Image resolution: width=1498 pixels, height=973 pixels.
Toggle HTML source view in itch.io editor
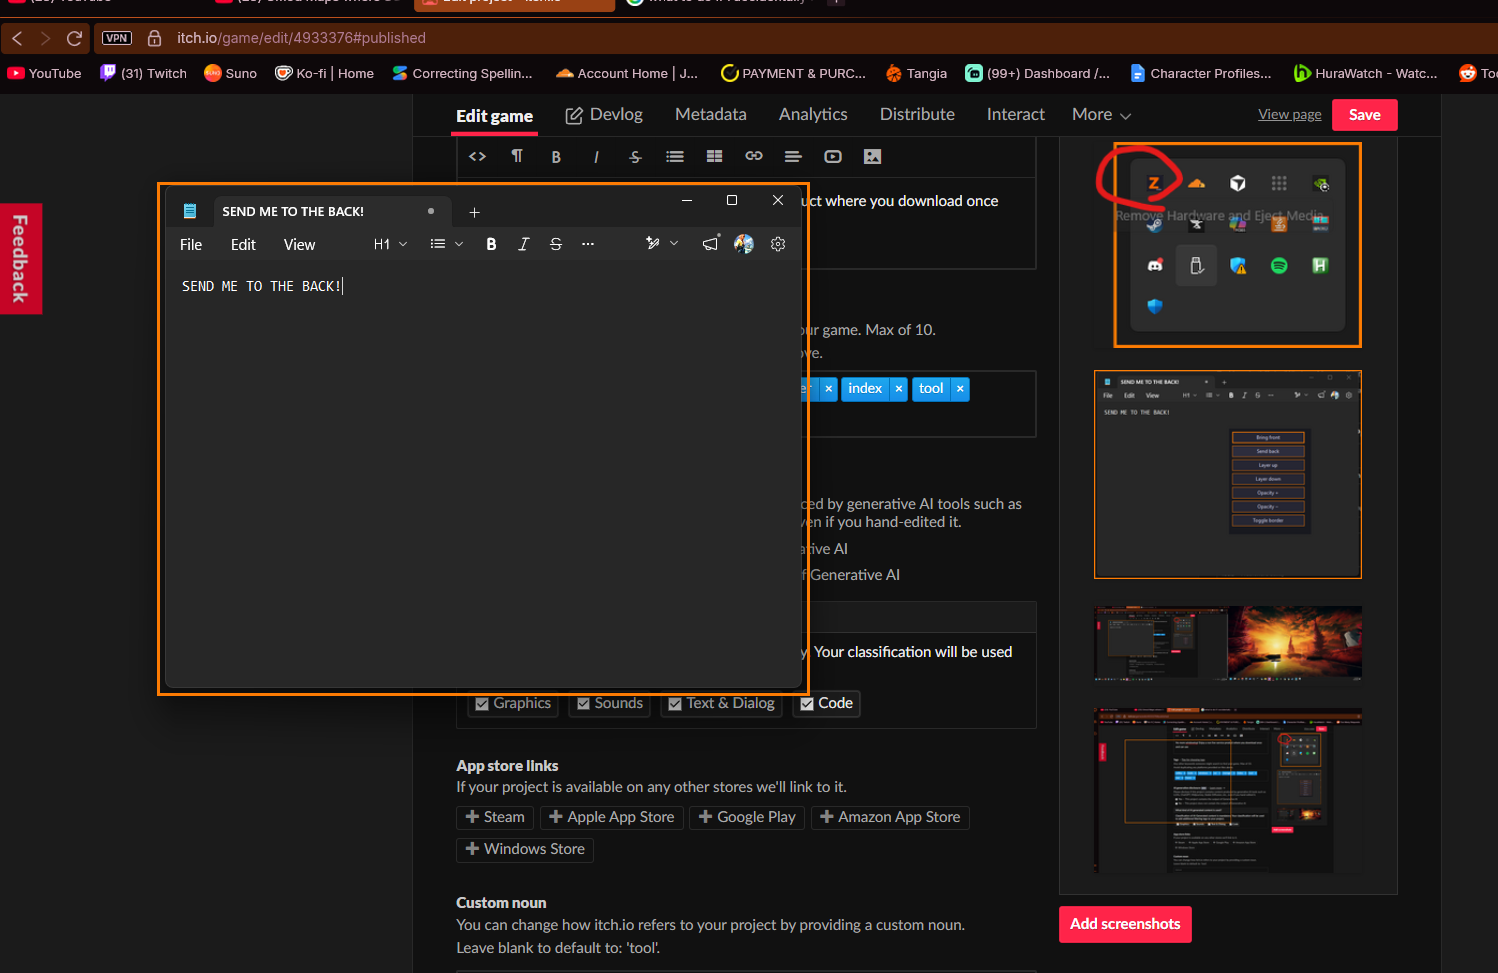click(x=477, y=156)
